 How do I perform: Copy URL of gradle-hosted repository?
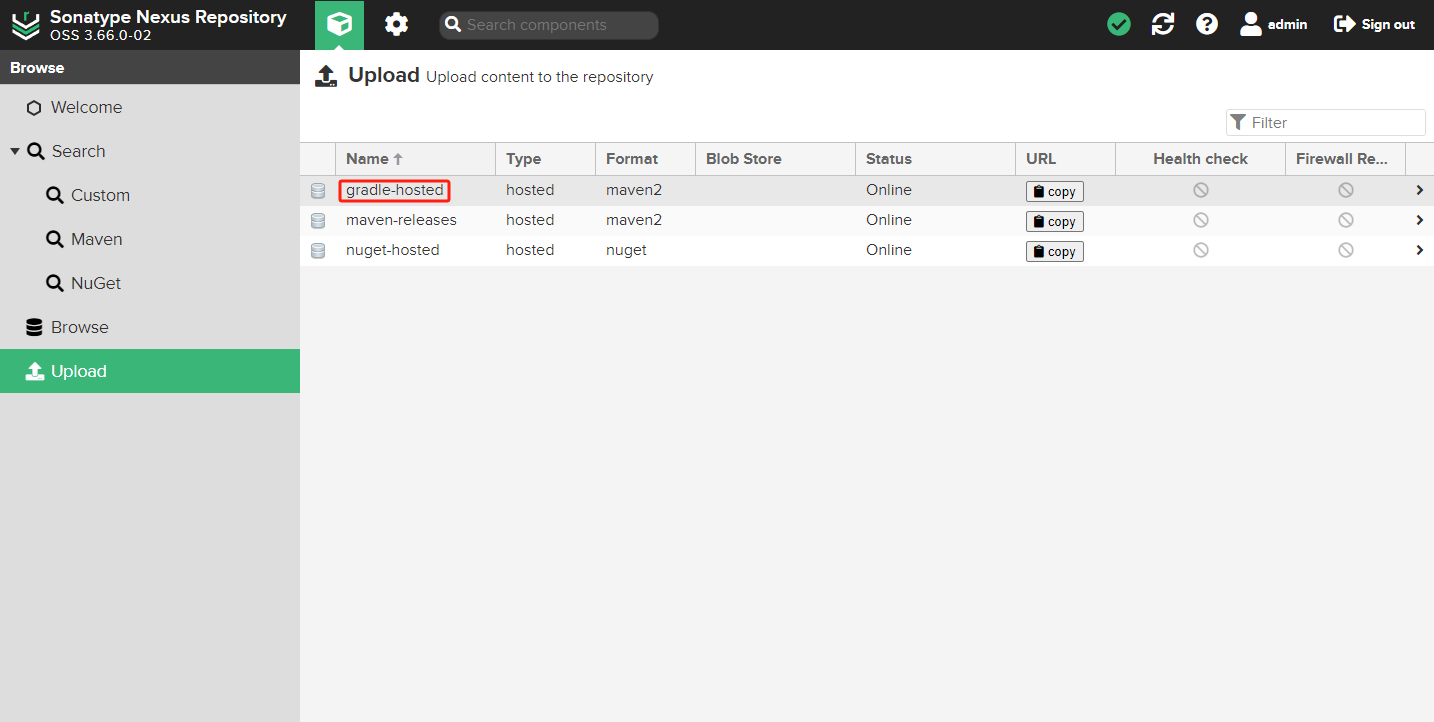(x=1054, y=191)
